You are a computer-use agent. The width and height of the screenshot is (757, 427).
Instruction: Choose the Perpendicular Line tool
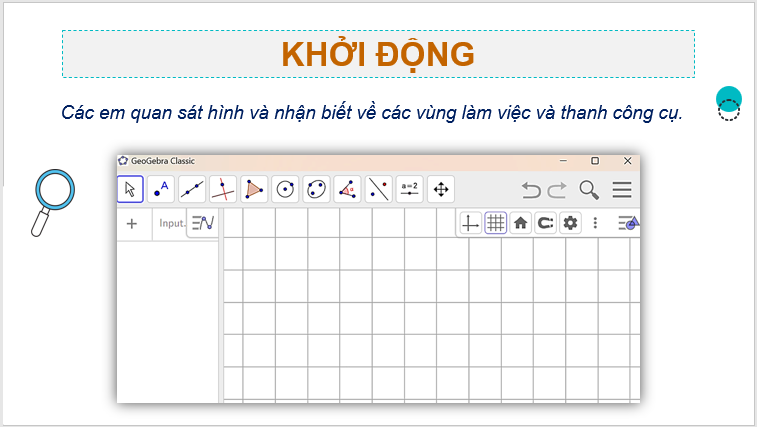click(223, 189)
